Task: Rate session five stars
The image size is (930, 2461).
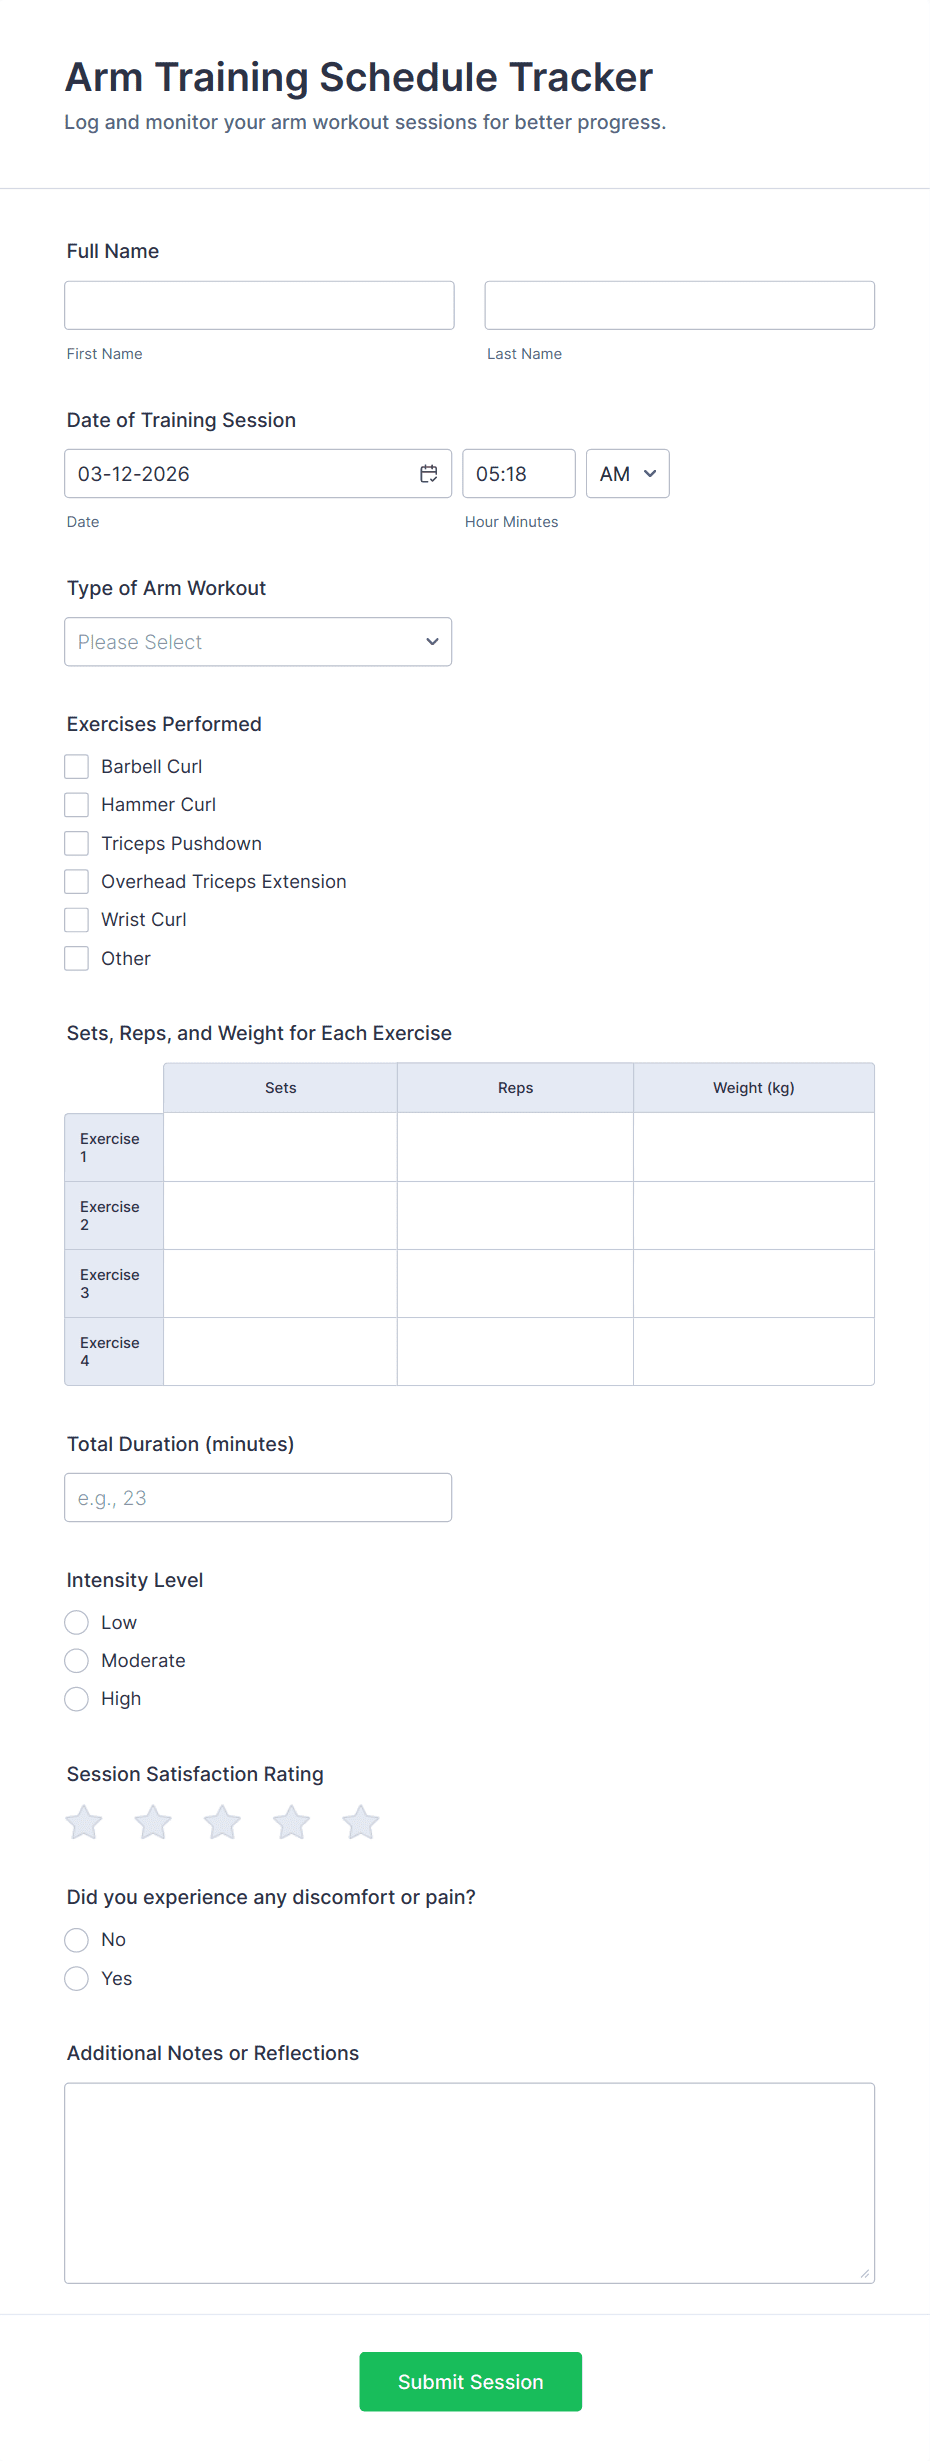Action: click(360, 1822)
